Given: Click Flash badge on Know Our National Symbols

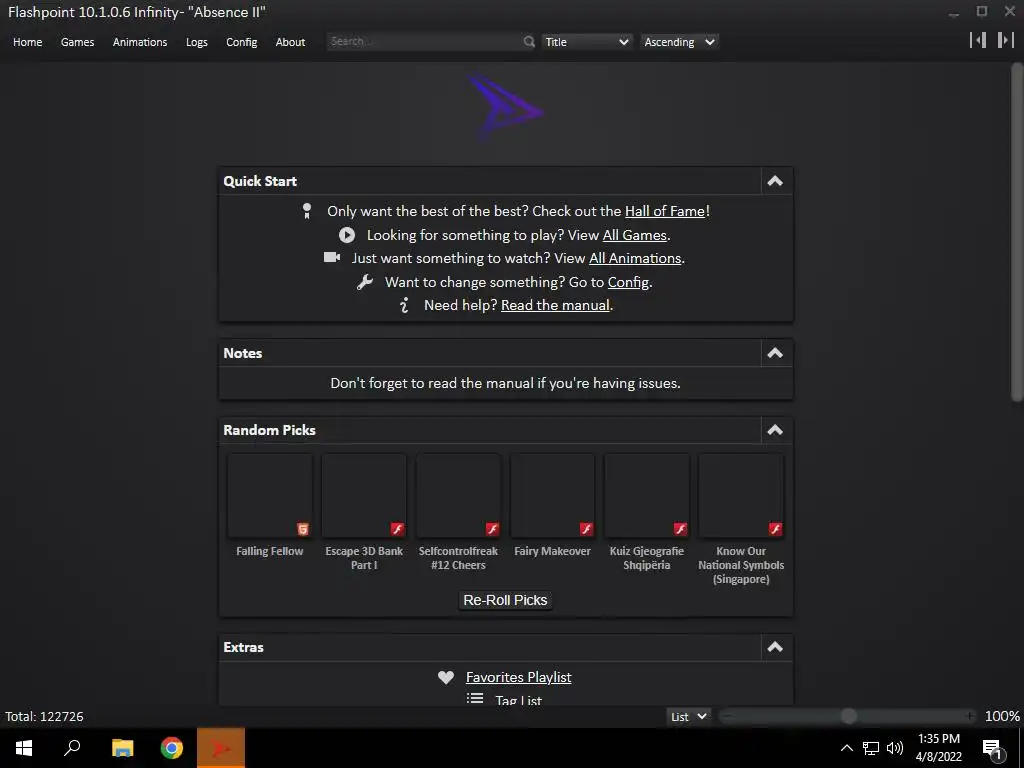Looking at the screenshot, I should [x=775, y=529].
